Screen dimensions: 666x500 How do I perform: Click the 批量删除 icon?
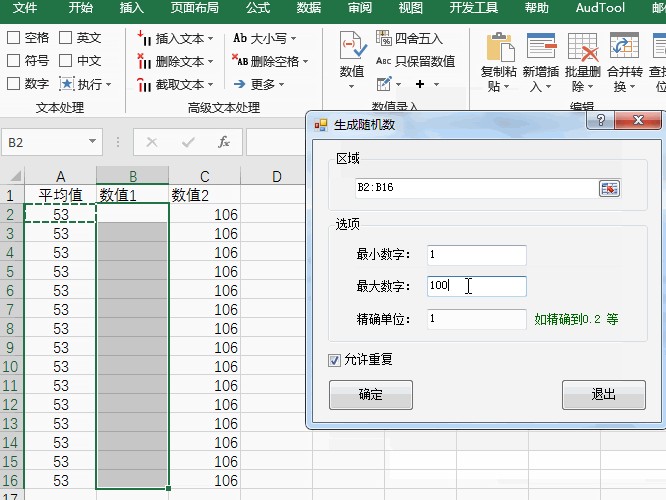583,47
